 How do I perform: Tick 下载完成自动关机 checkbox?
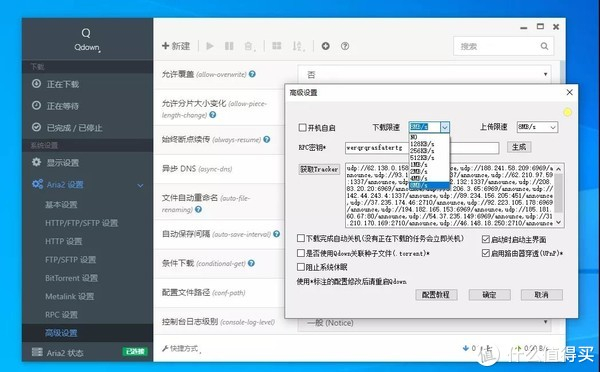(301, 238)
